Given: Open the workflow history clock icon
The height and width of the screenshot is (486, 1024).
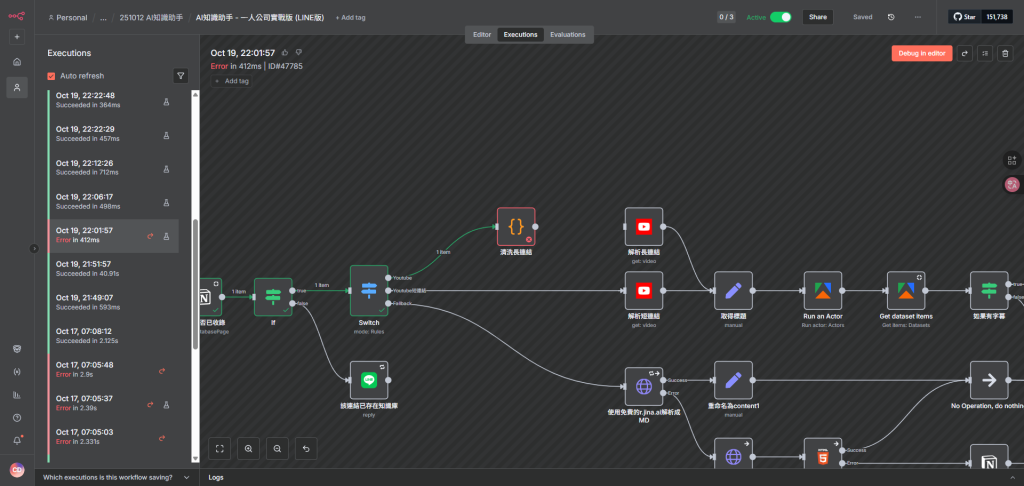Looking at the screenshot, I should coord(891,17).
